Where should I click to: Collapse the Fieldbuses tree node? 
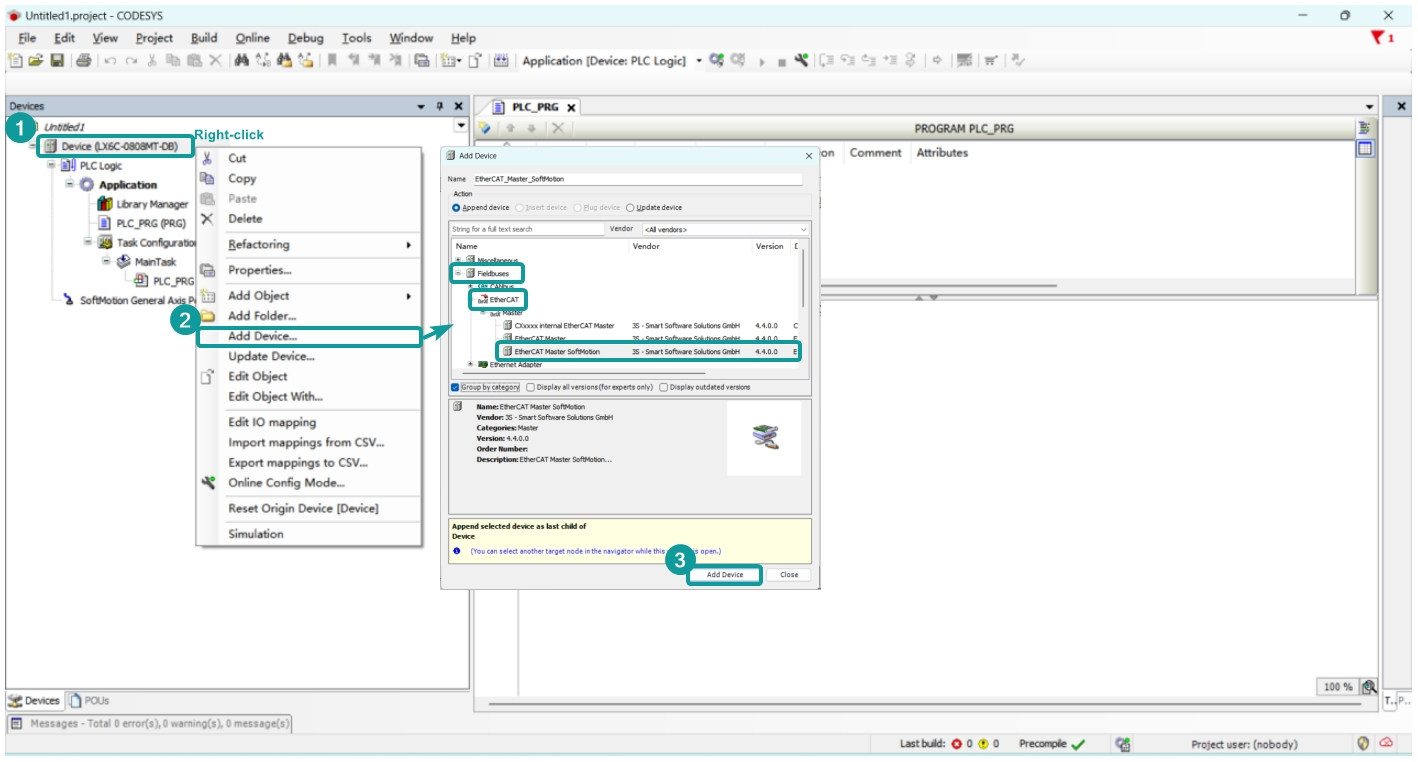click(x=458, y=273)
